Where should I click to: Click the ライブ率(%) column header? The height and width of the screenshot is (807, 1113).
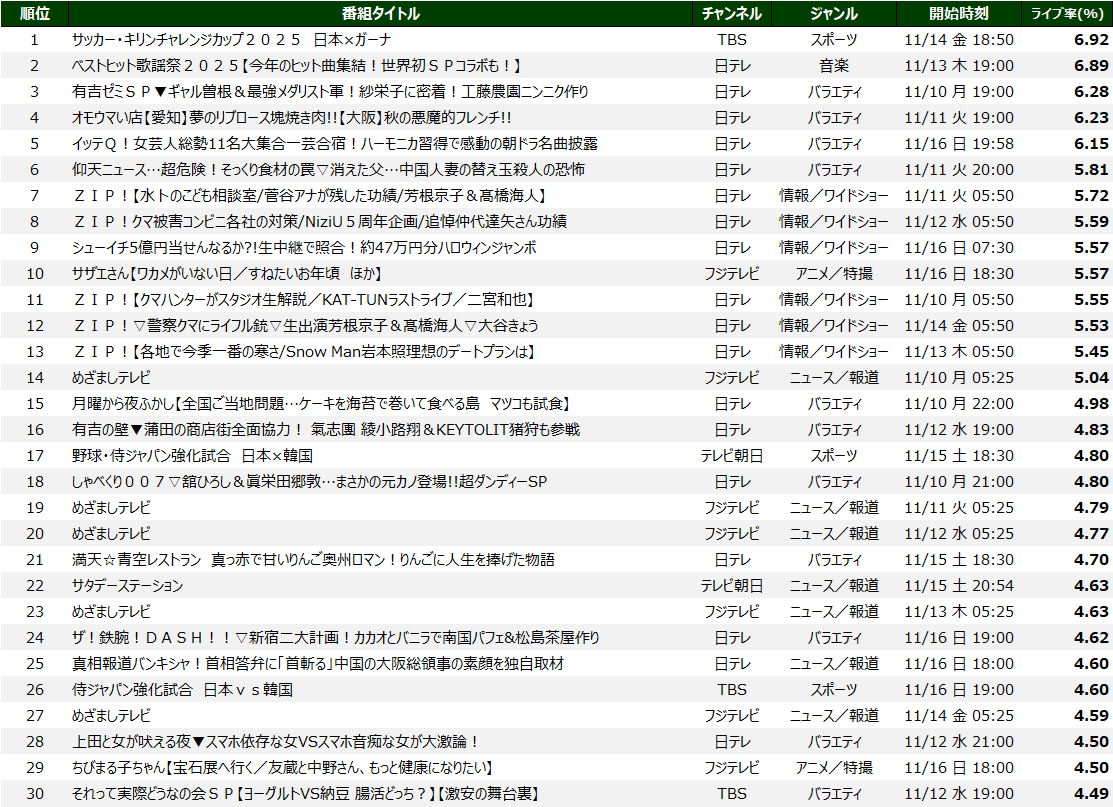pos(1068,13)
